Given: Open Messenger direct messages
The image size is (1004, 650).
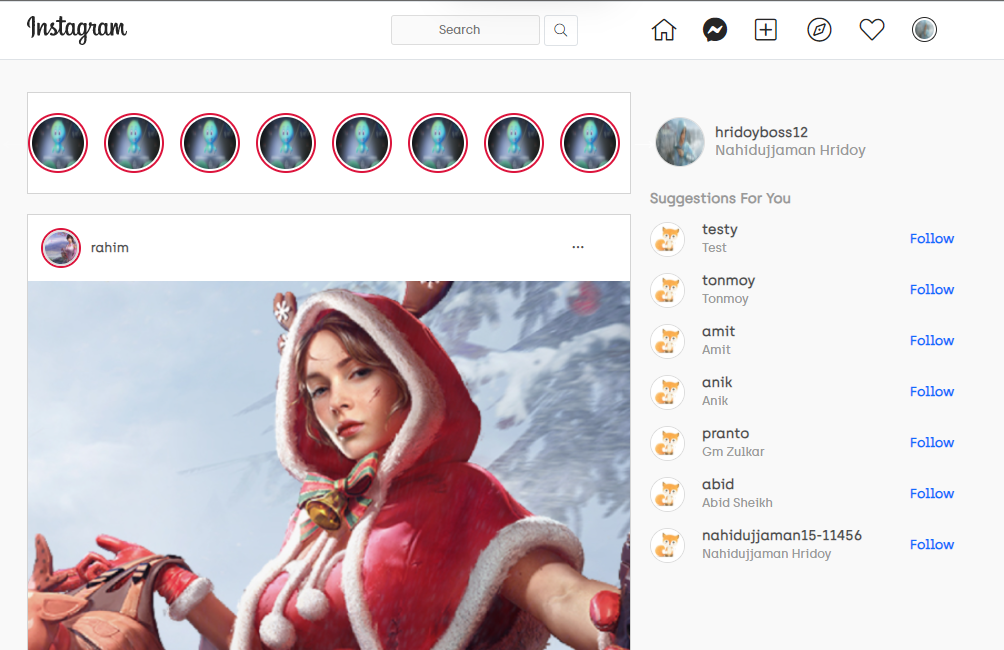Looking at the screenshot, I should click(714, 30).
